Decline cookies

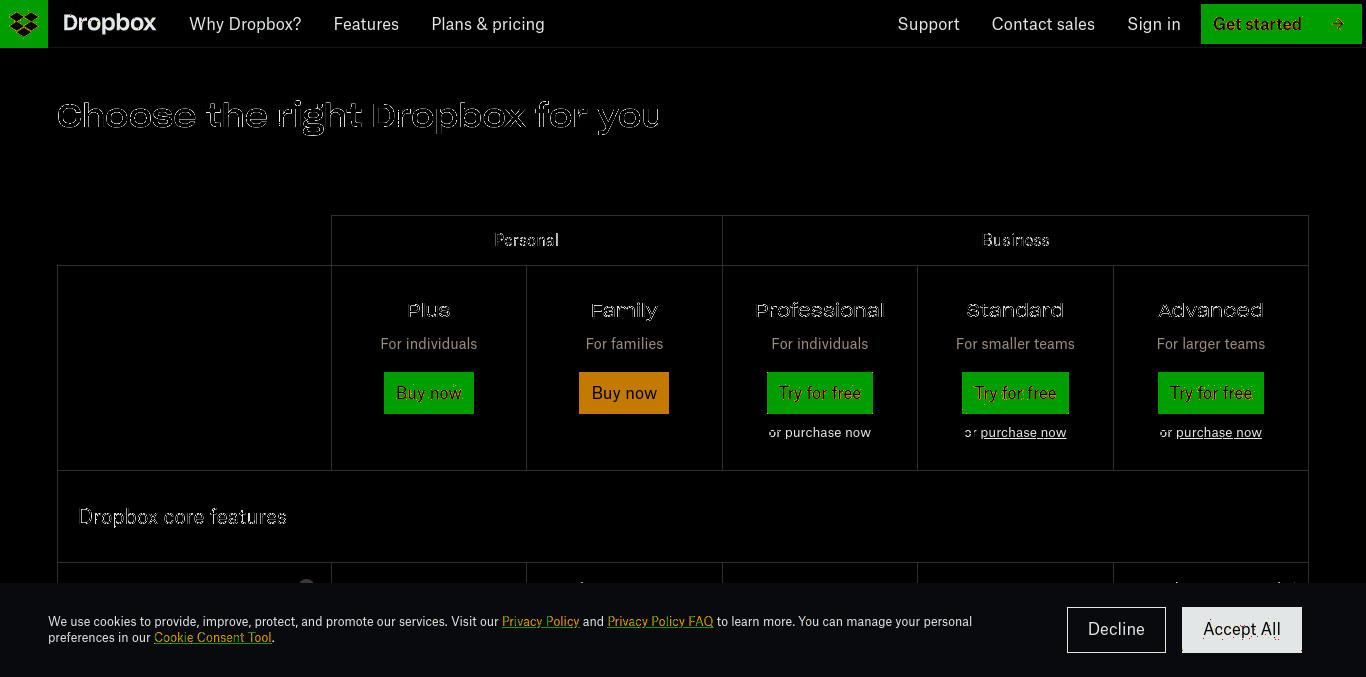coord(1116,630)
